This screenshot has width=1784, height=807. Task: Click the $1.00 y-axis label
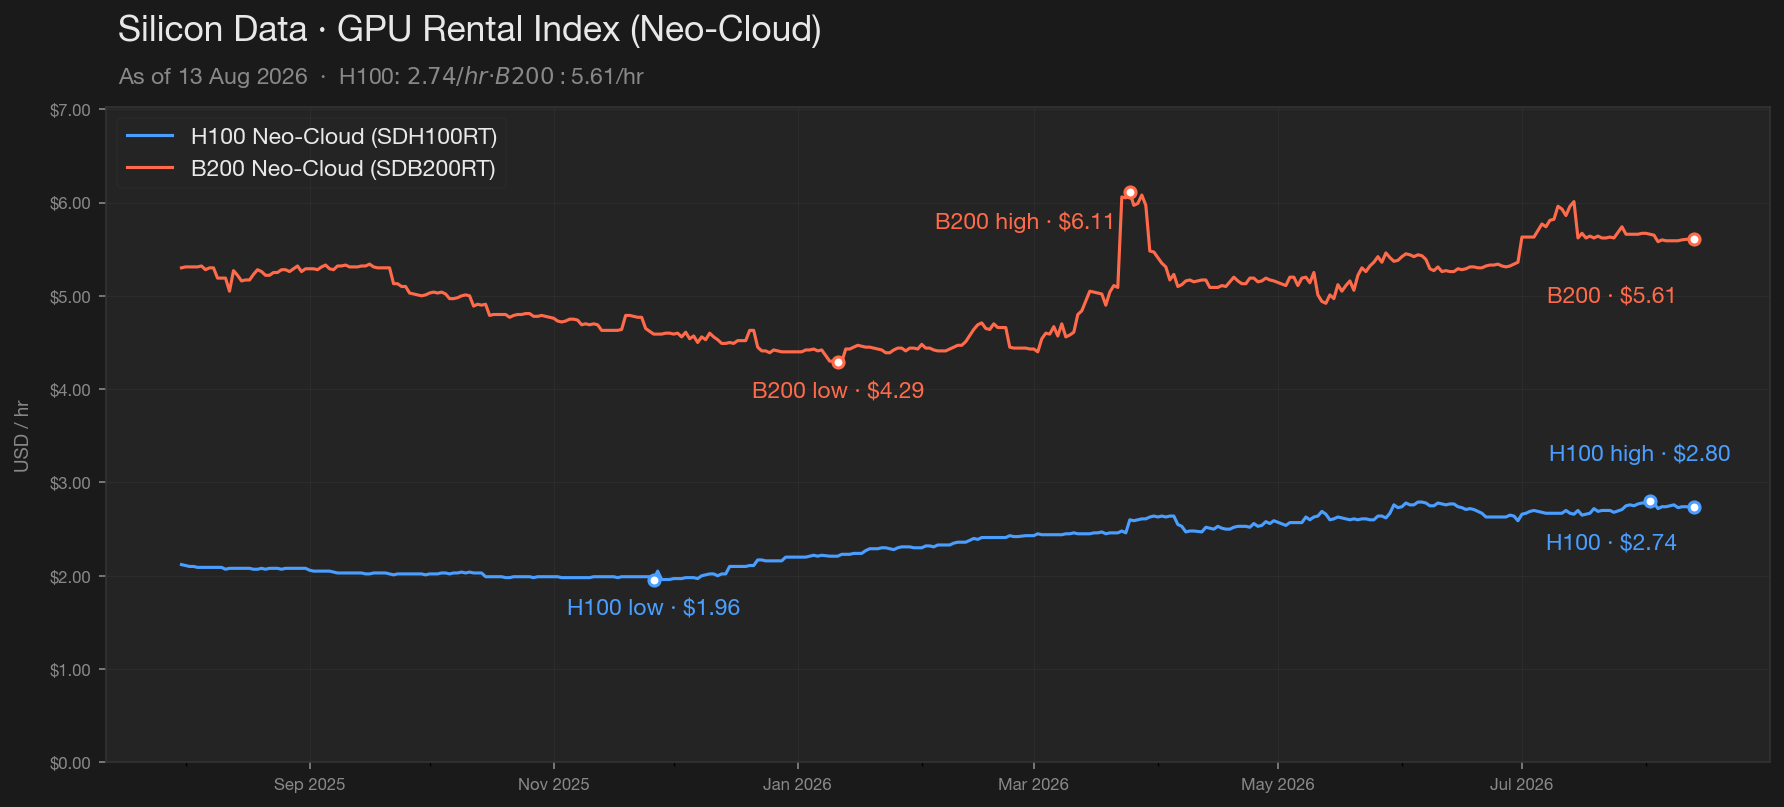click(70, 670)
